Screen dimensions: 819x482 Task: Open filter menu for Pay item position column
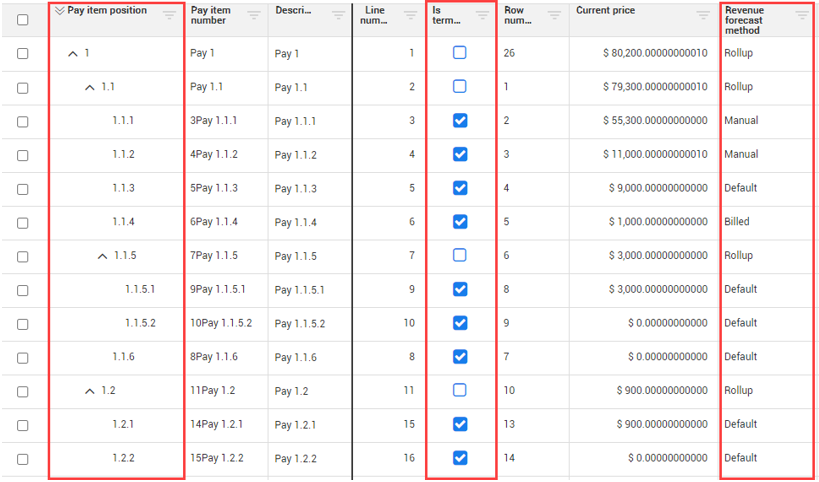click(x=169, y=15)
